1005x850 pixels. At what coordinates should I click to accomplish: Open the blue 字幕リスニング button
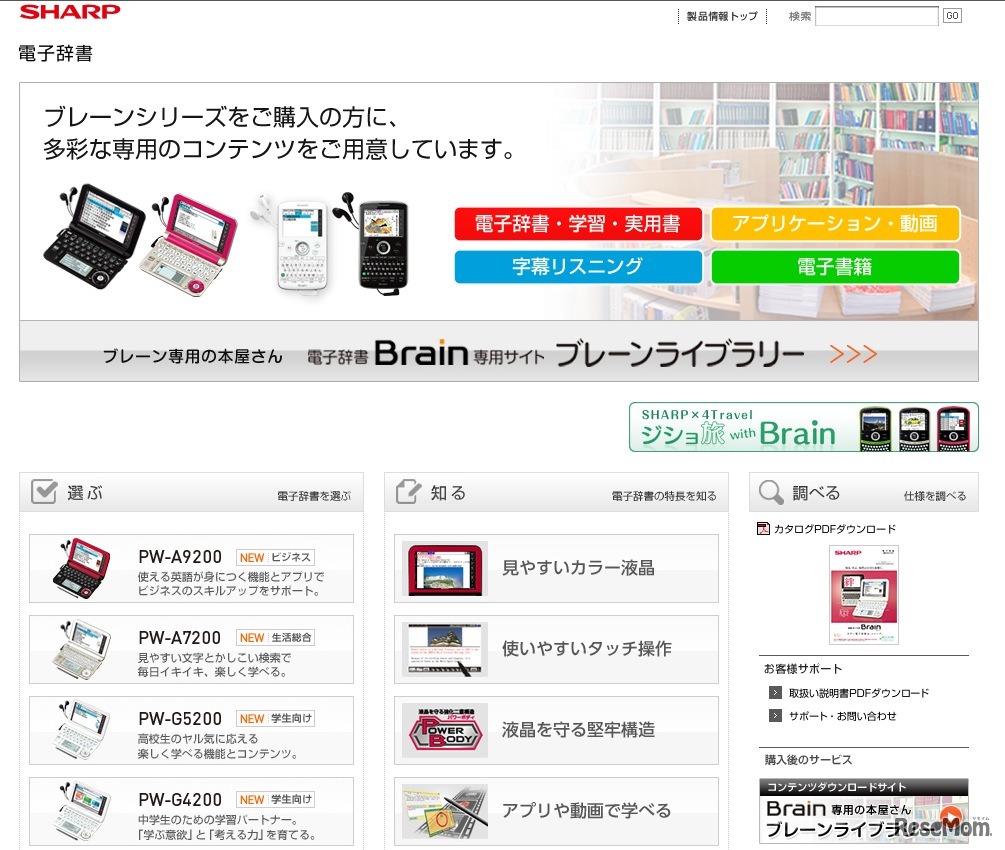click(578, 266)
